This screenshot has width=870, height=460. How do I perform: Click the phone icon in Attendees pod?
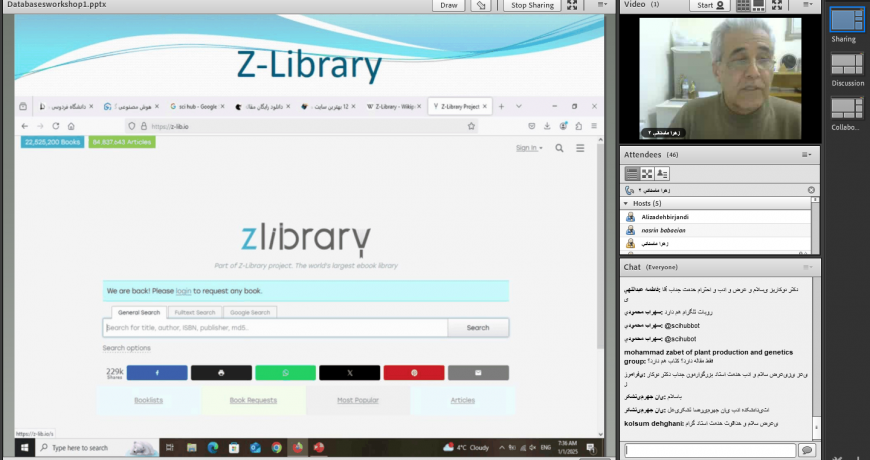[629, 190]
